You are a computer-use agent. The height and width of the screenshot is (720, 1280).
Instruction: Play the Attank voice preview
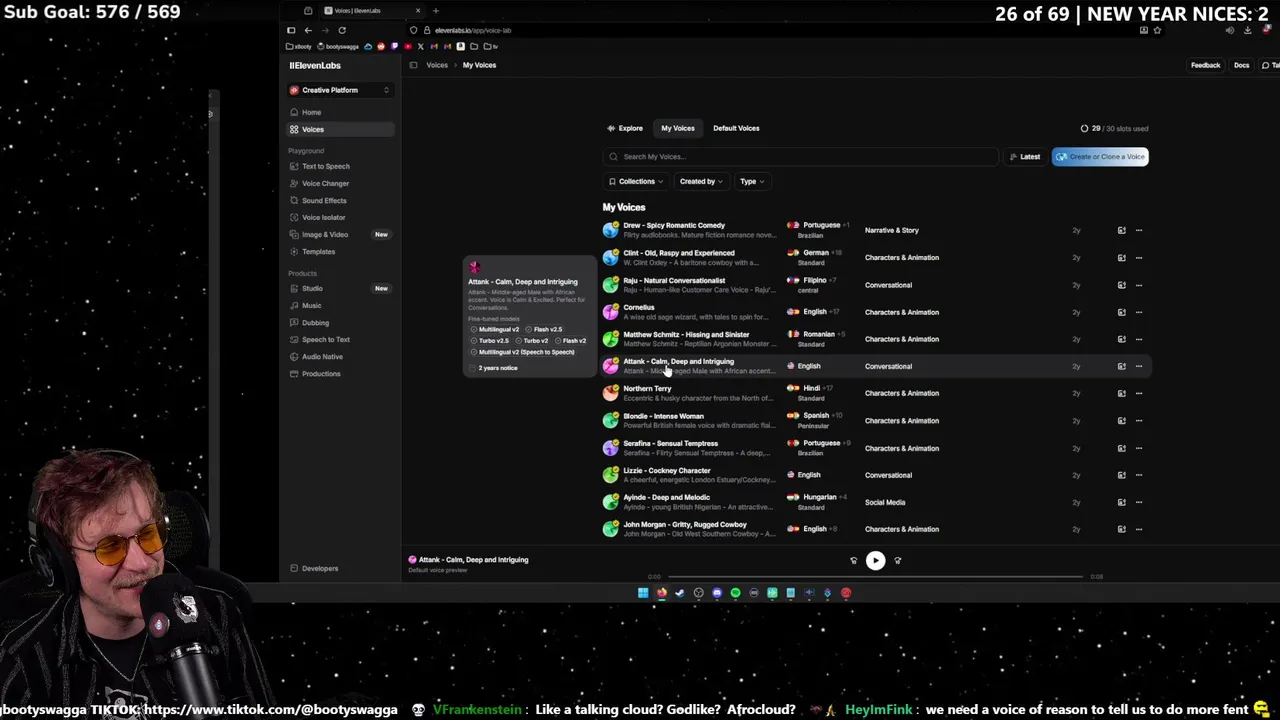pos(875,560)
